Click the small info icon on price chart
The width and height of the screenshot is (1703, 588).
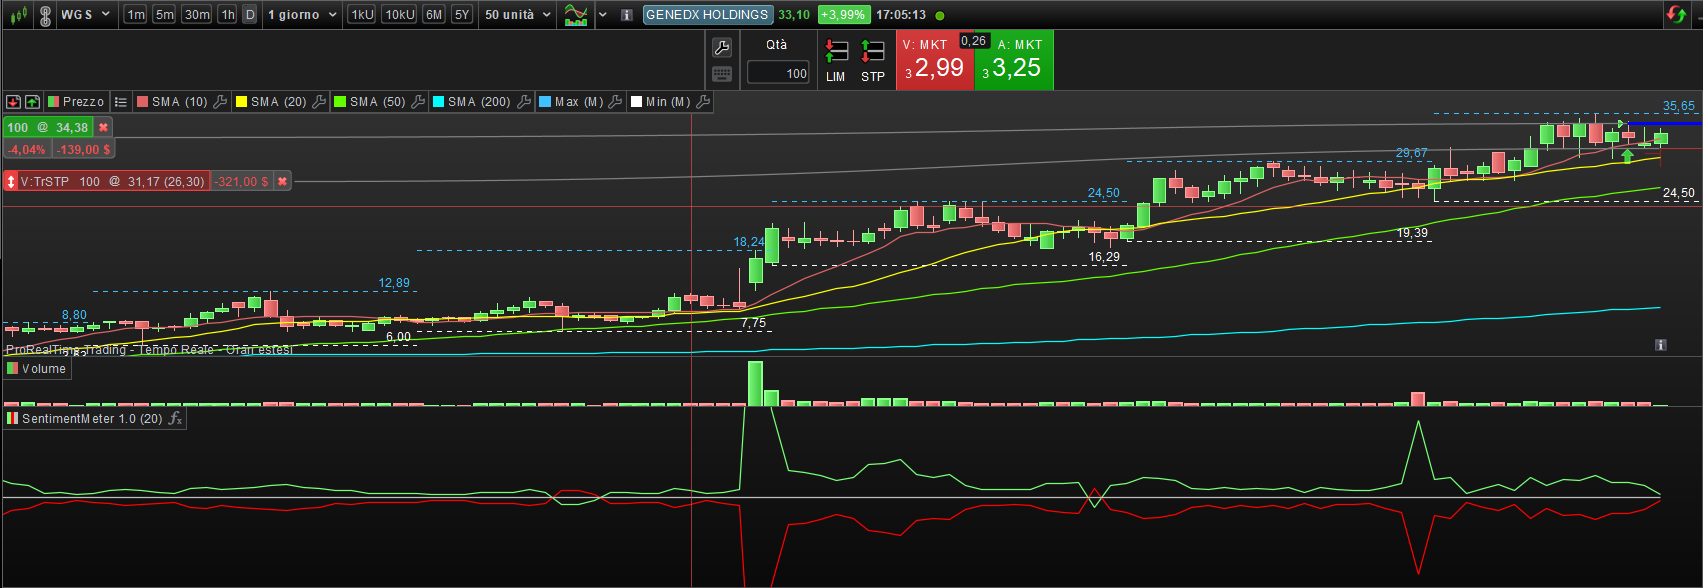pyautogui.click(x=1661, y=345)
